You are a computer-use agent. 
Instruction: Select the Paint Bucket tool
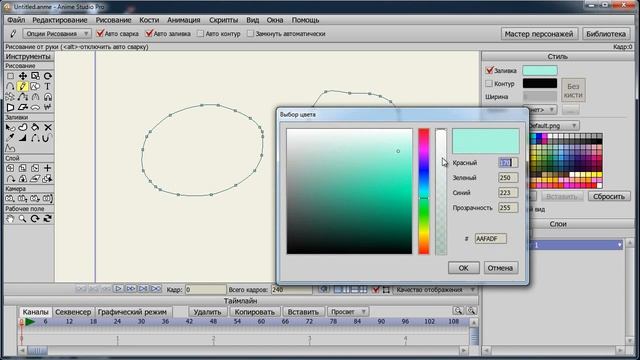pos(35,127)
